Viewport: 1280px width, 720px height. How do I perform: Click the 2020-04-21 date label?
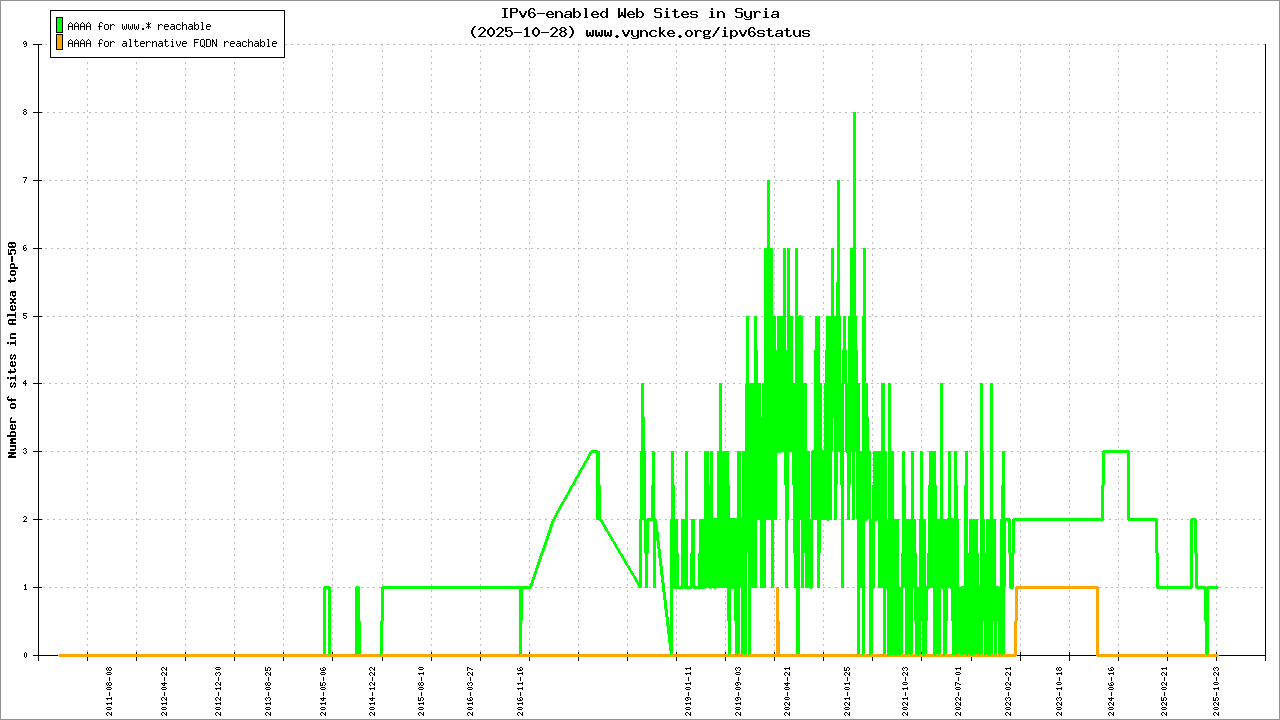(x=787, y=689)
